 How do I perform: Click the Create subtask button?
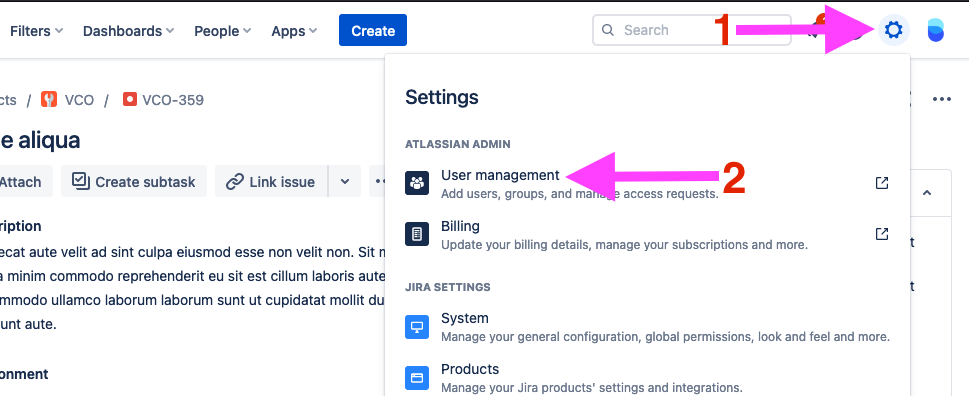(133, 182)
